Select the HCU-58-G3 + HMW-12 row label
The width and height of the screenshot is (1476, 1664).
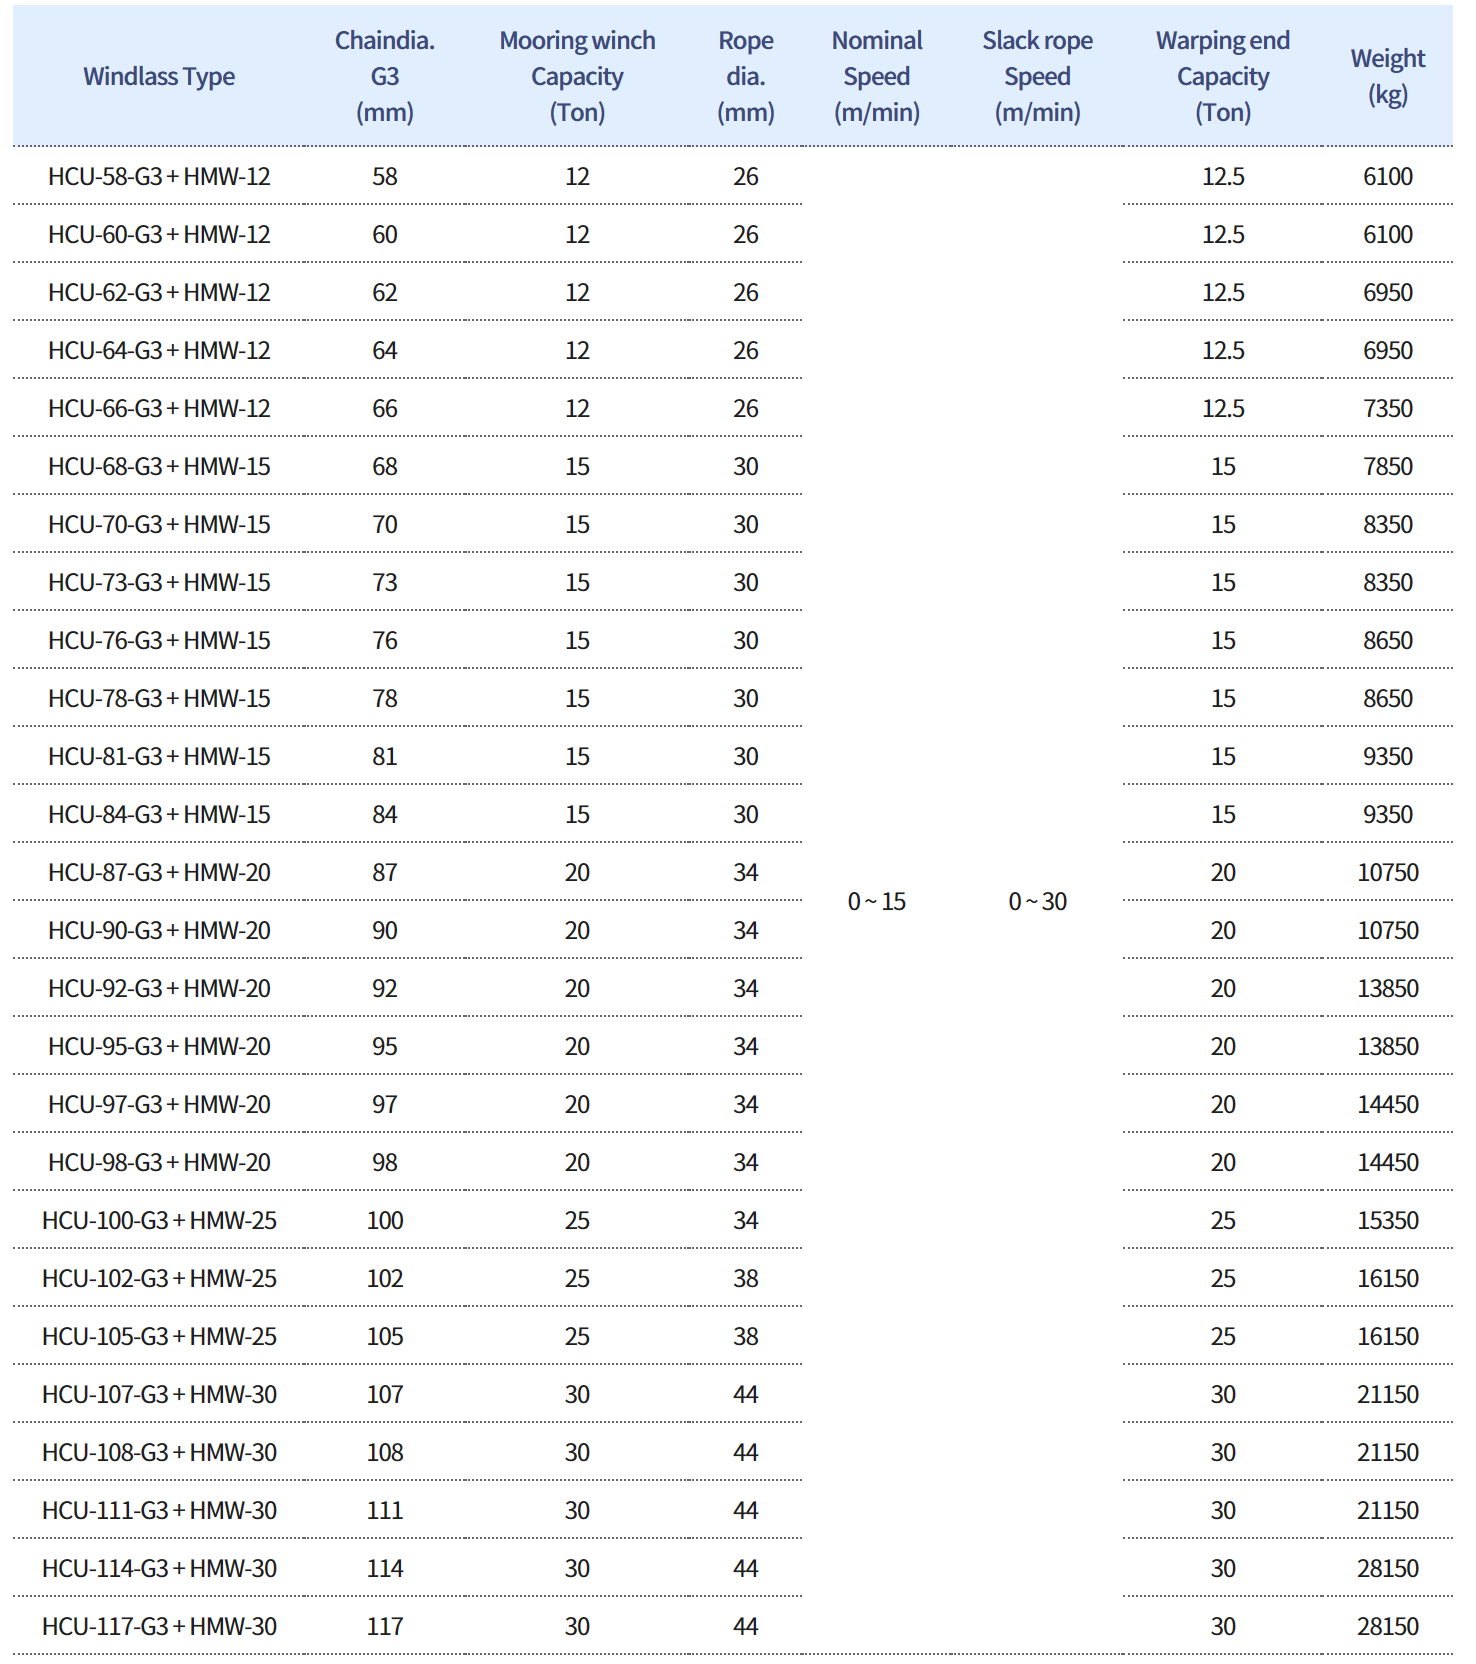click(159, 177)
